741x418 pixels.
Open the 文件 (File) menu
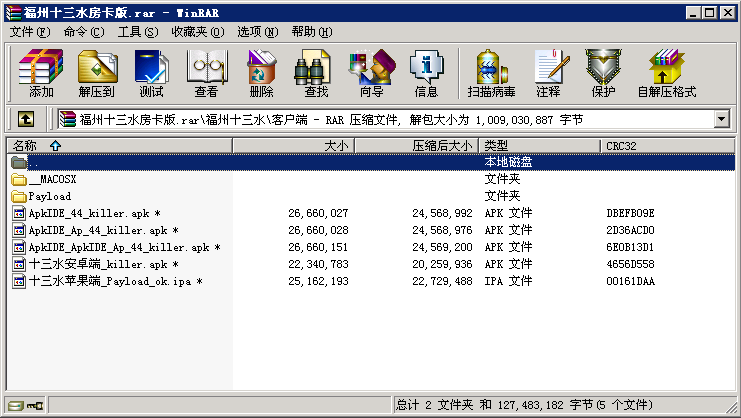[x=30, y=32]
